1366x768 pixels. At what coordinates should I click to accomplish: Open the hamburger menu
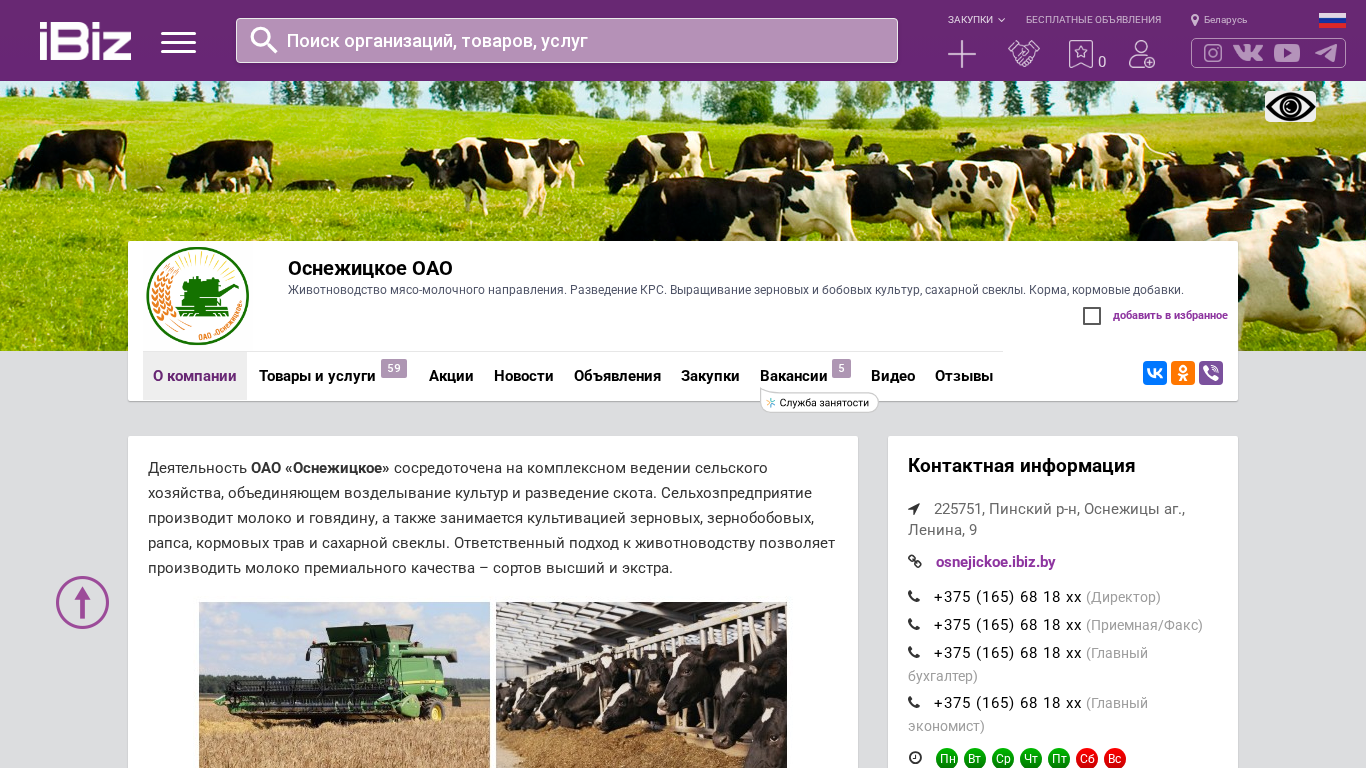(178, 42)
